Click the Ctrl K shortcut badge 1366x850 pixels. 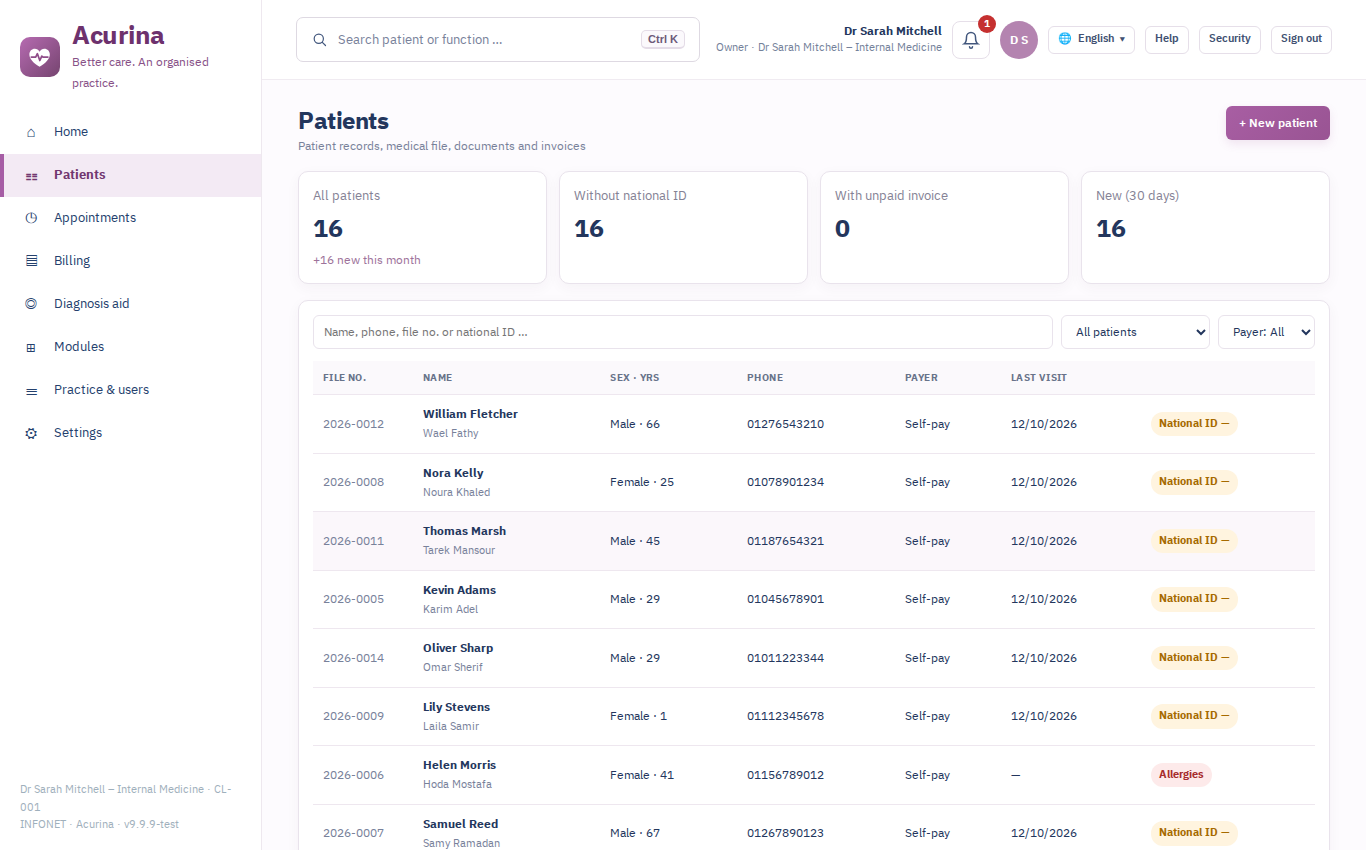coord(663,40)
